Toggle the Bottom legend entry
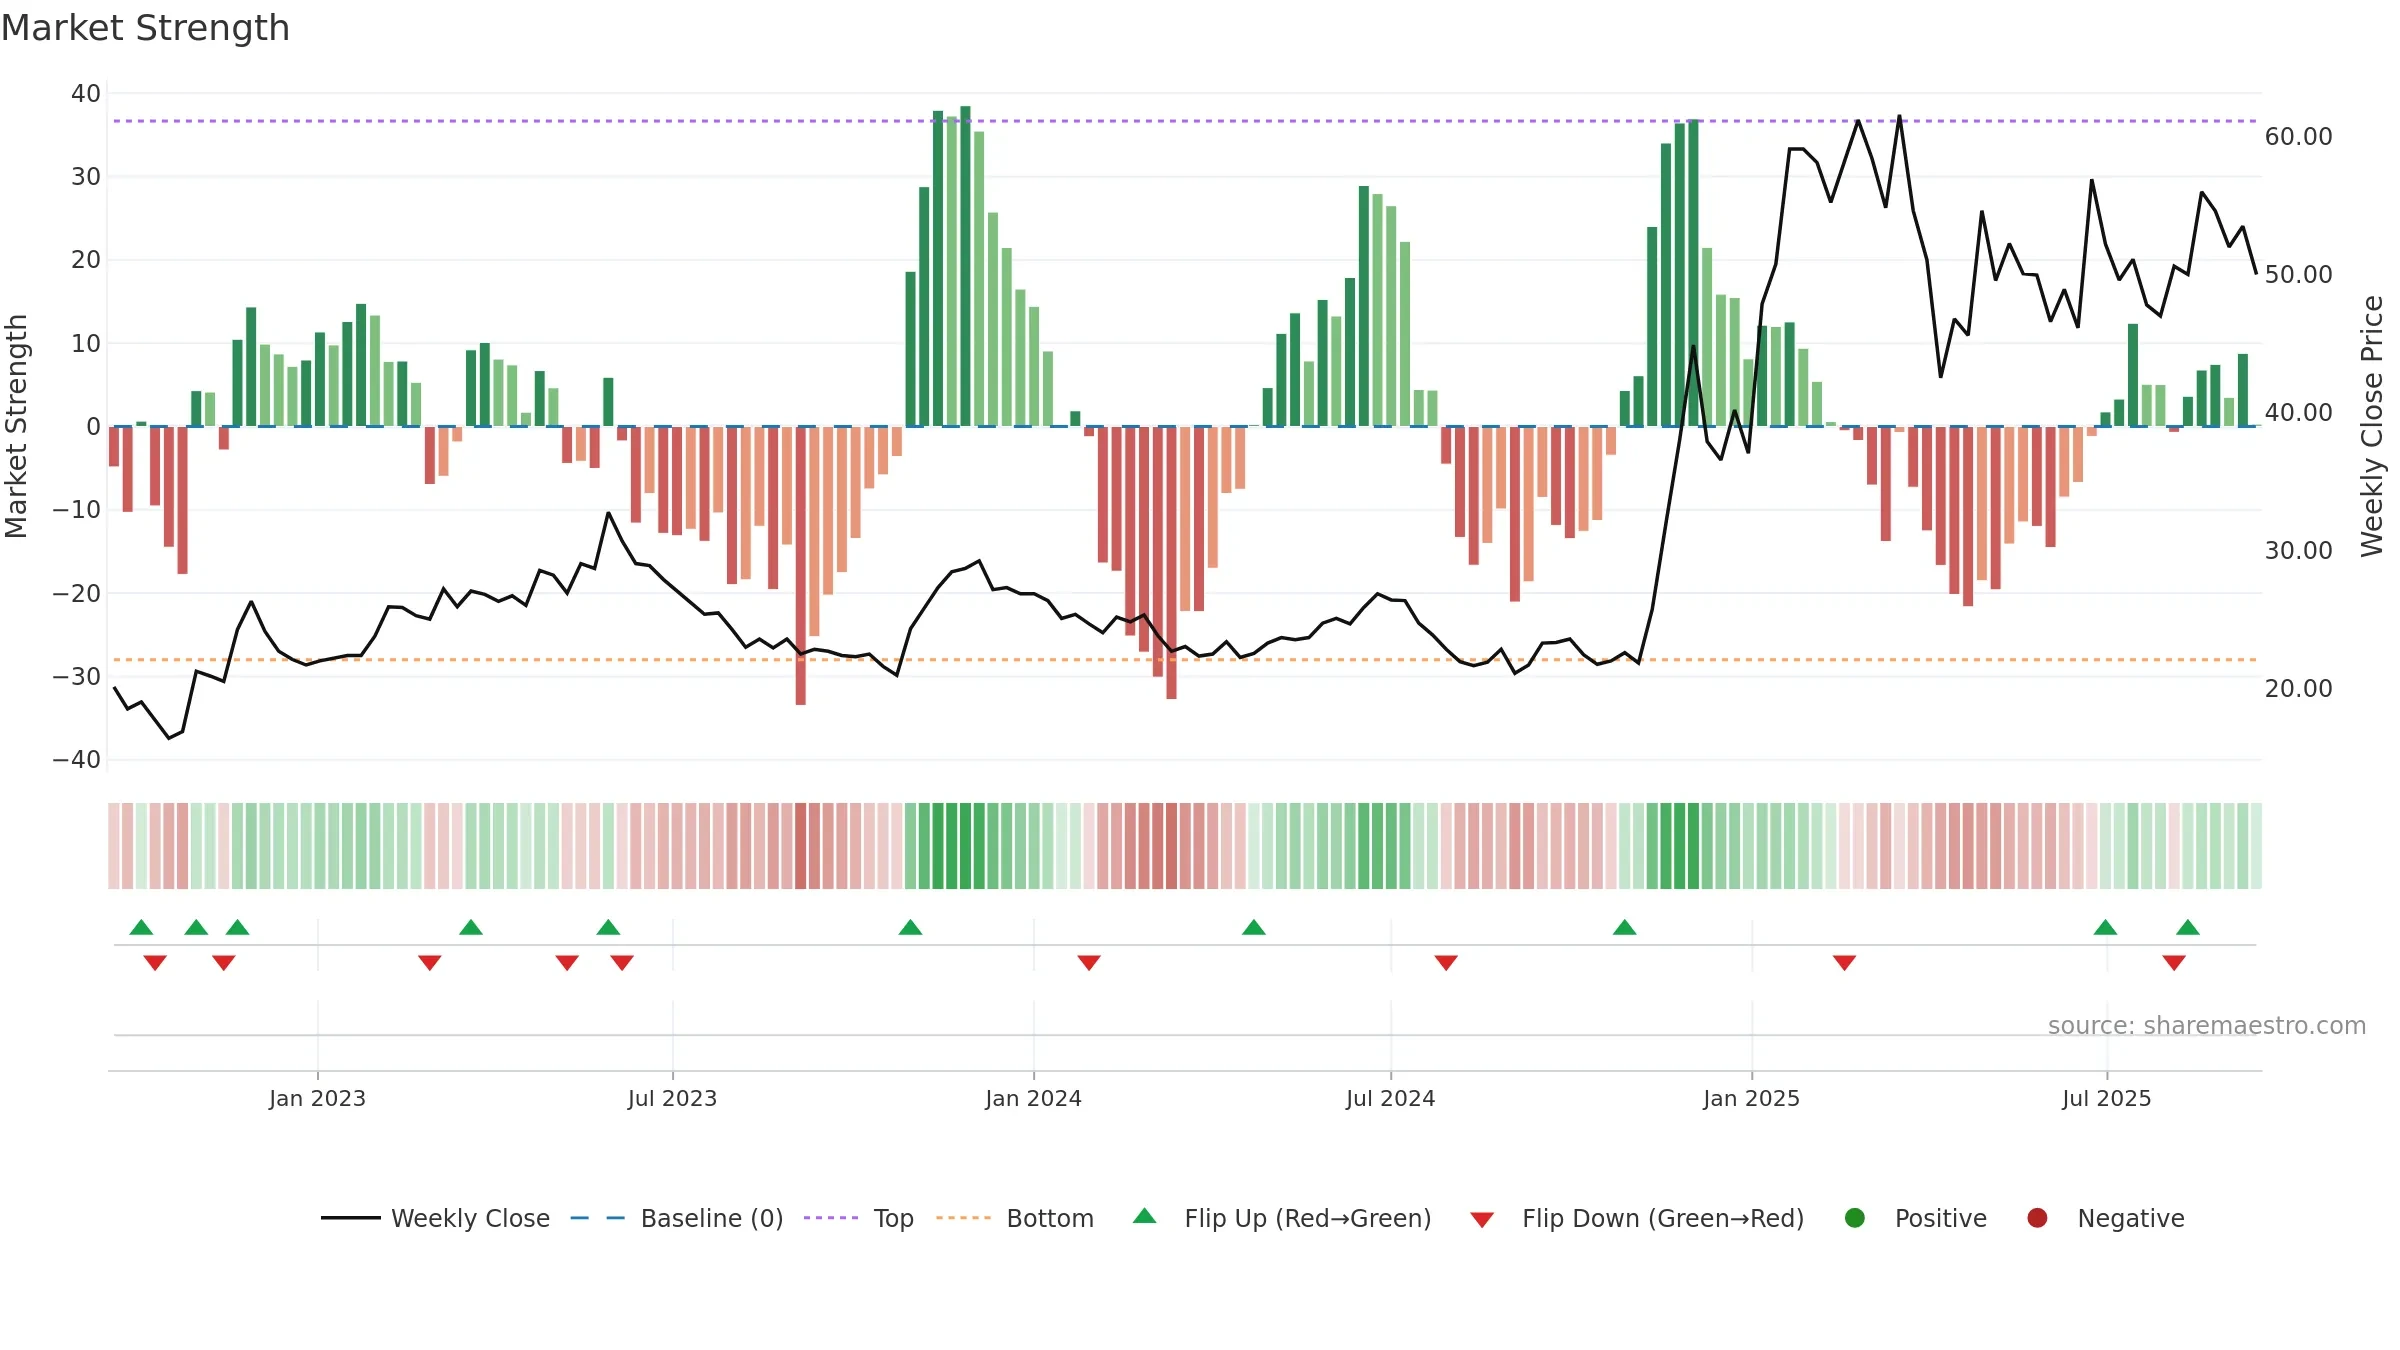Image resolution: width=2400 pixels, height=1350 pixels. pos(1015,1218)
